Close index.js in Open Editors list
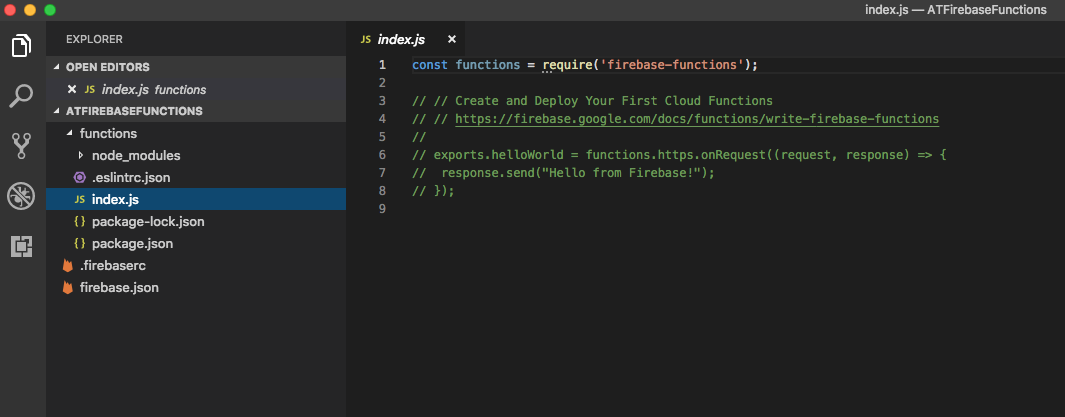 [x=71, y=89]
